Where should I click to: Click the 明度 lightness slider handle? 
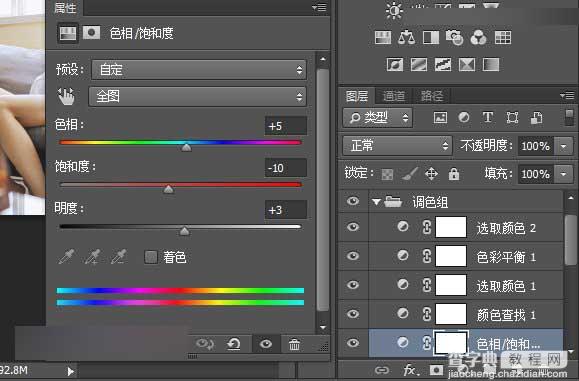[184, 231]
